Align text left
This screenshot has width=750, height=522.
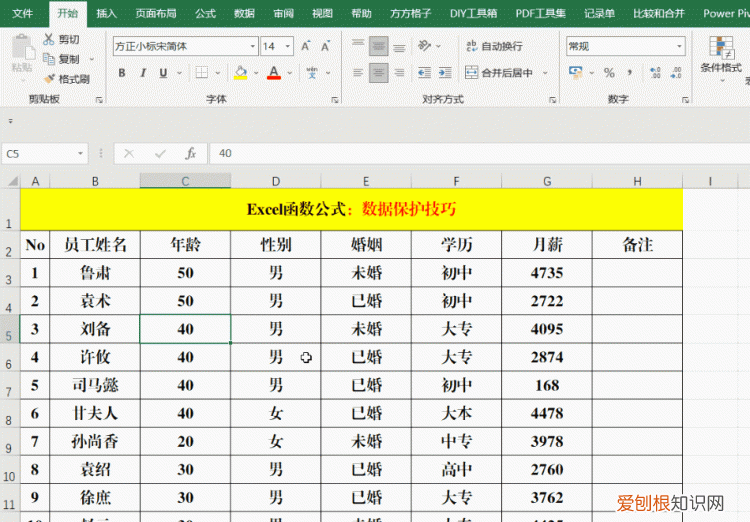pyautogui.click(x=358, y=73)
